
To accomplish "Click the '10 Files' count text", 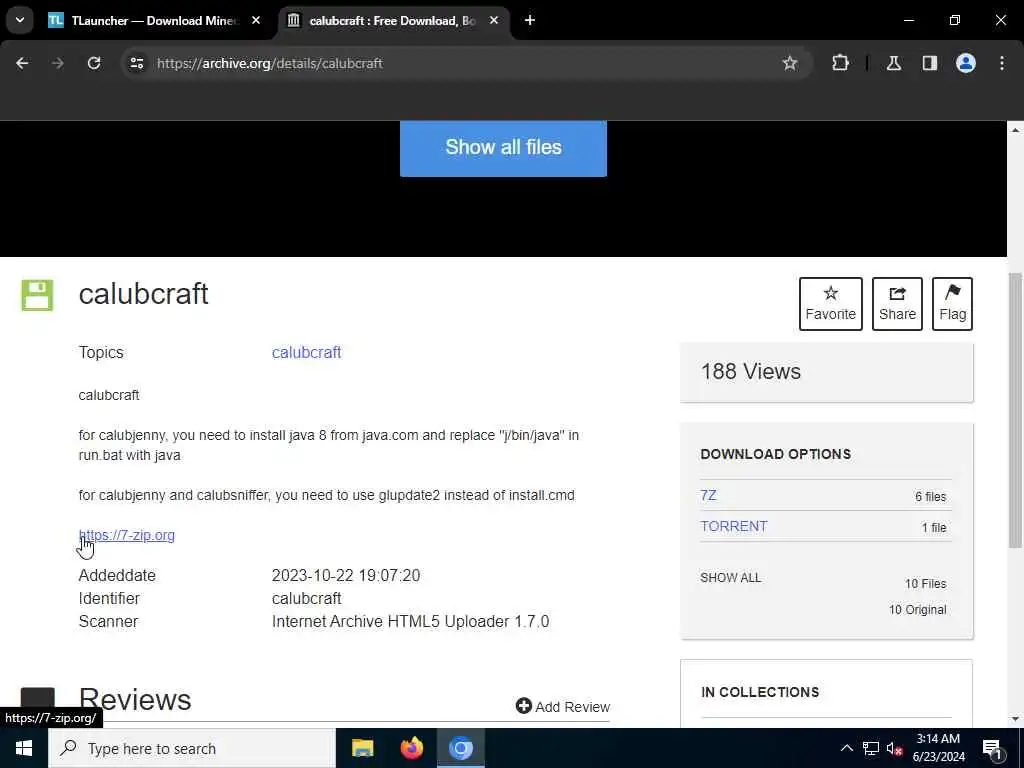I will click(925, 584).
